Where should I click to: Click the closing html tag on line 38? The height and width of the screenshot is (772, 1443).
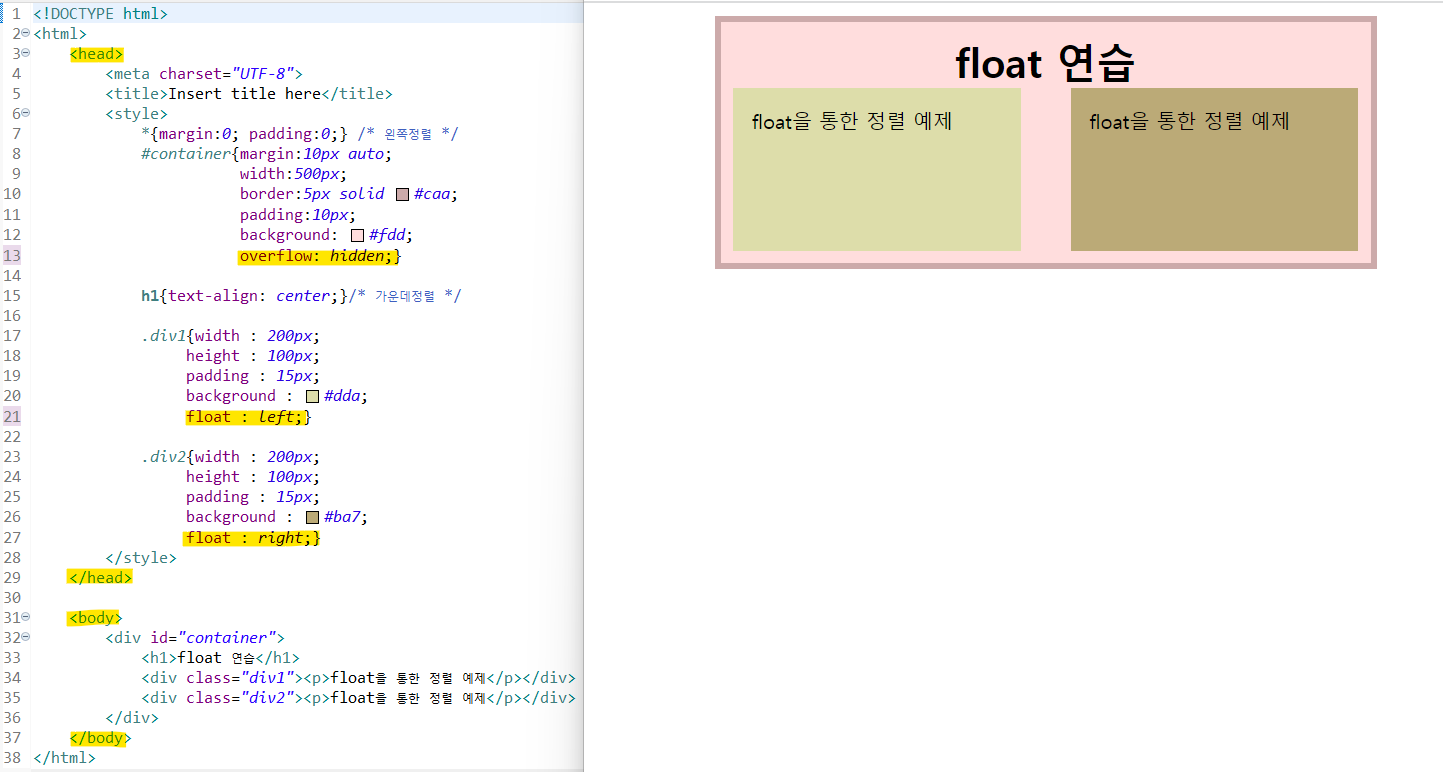pyautogui.click(x=64, y=758)
